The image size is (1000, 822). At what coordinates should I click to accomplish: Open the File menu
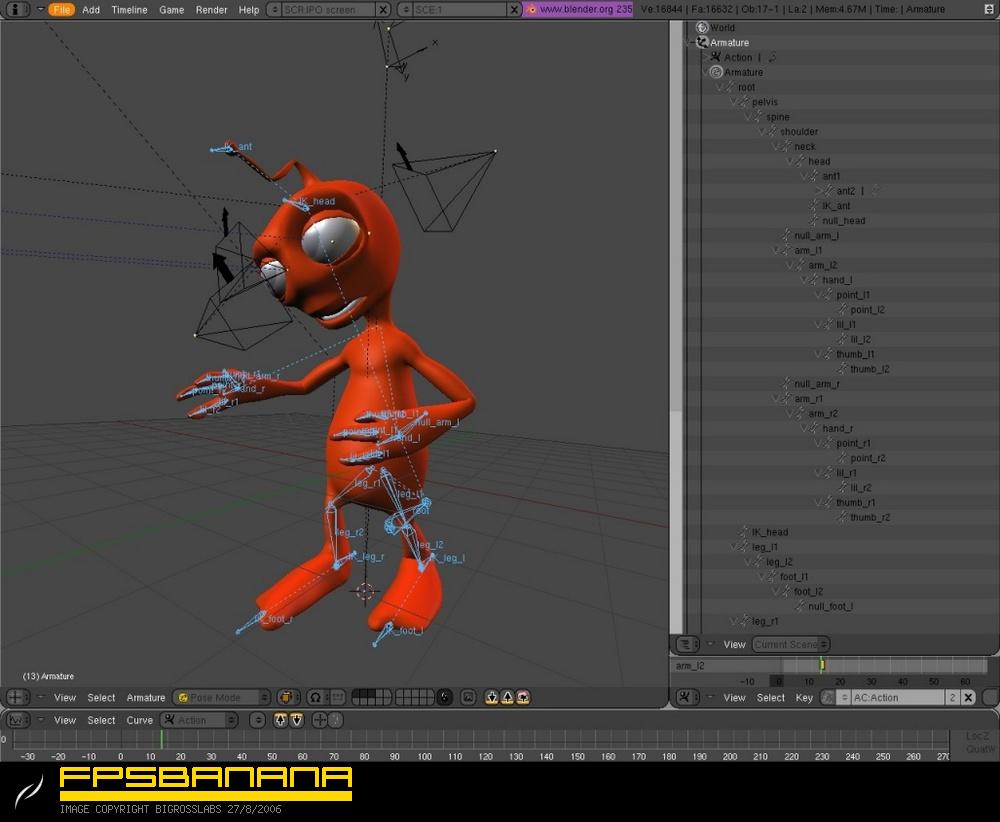(x=61, y=9)
